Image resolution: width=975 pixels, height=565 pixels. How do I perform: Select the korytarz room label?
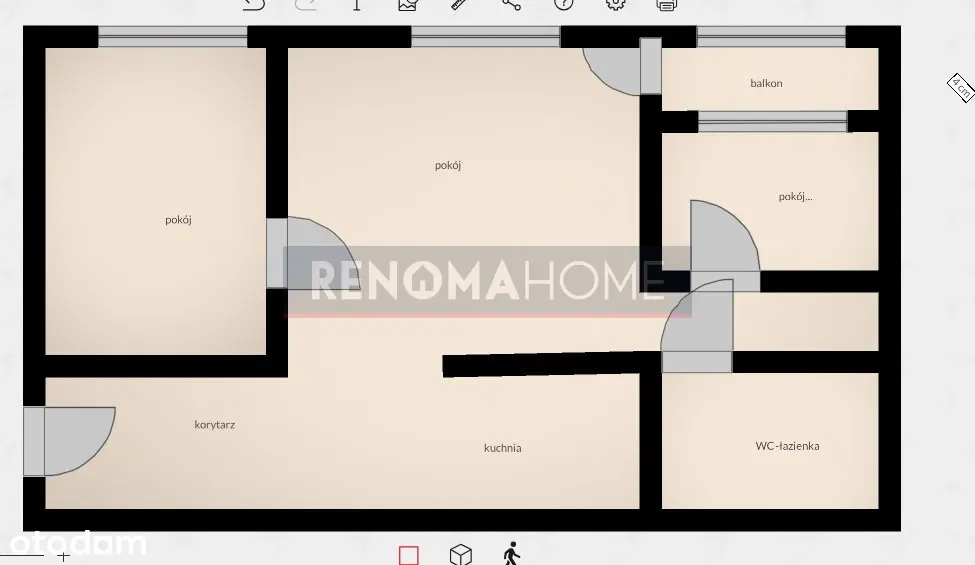point(214,424)
